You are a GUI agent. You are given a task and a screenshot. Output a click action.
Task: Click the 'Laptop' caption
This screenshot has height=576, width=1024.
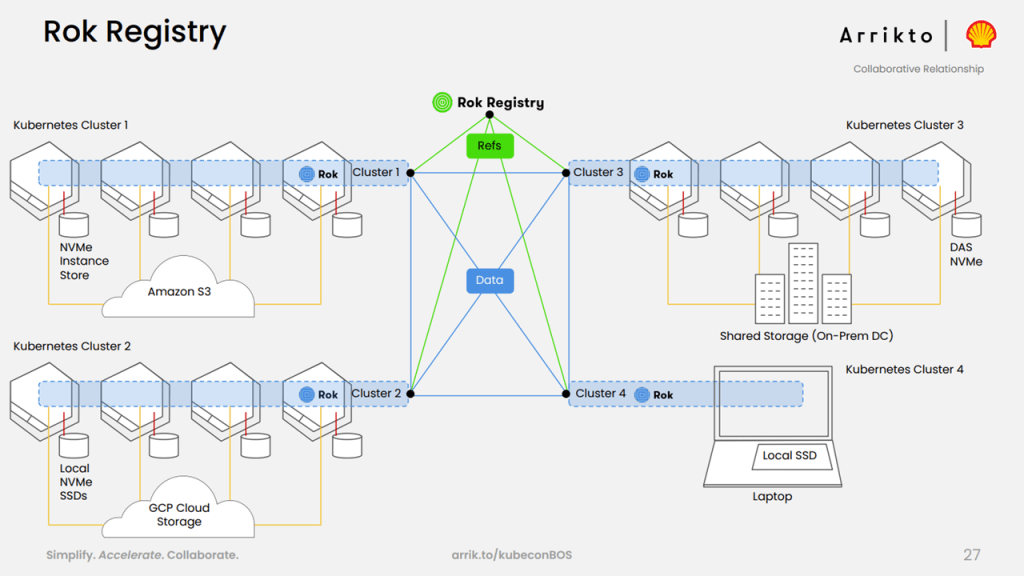coord(772,496)
